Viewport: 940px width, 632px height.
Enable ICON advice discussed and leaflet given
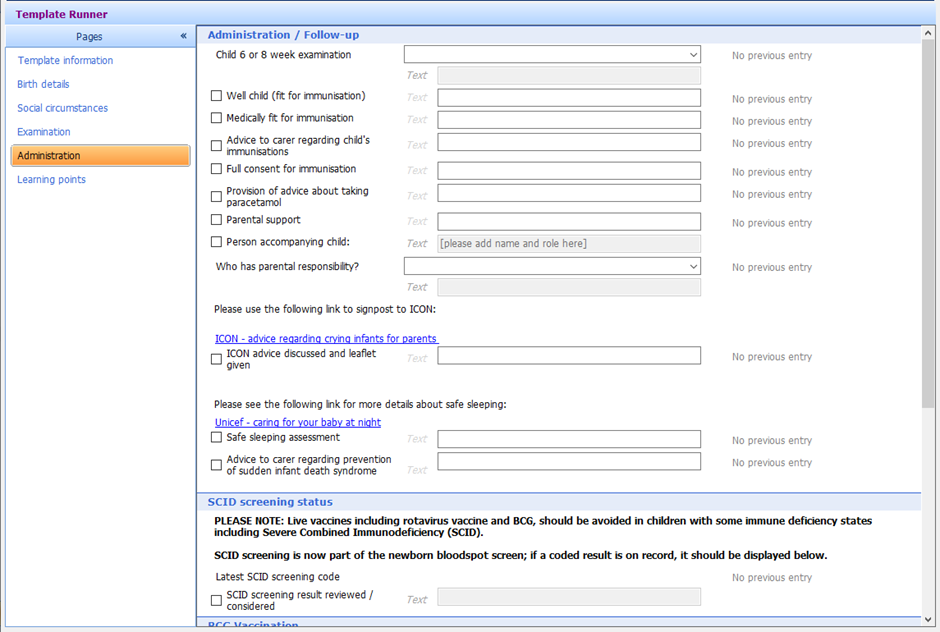pyautogui.click(x=216, y=358)
